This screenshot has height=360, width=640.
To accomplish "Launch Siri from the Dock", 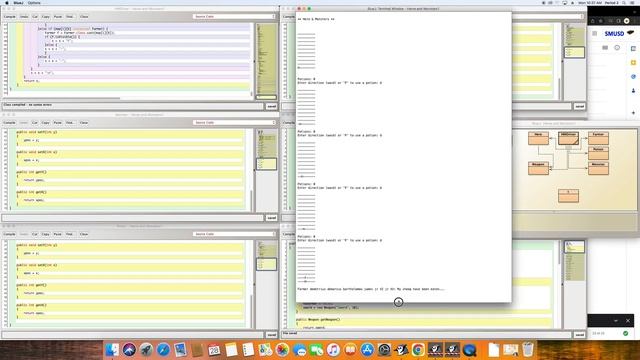I will click(129, 350).
